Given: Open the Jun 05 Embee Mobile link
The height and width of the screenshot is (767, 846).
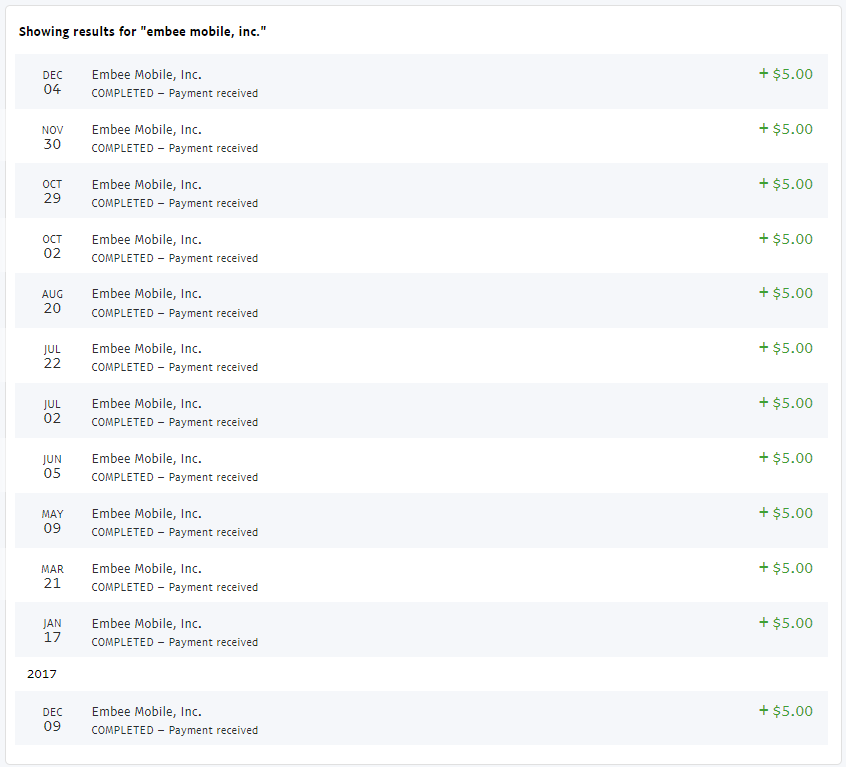Looking at the screenshot, I should click(146, 459).
